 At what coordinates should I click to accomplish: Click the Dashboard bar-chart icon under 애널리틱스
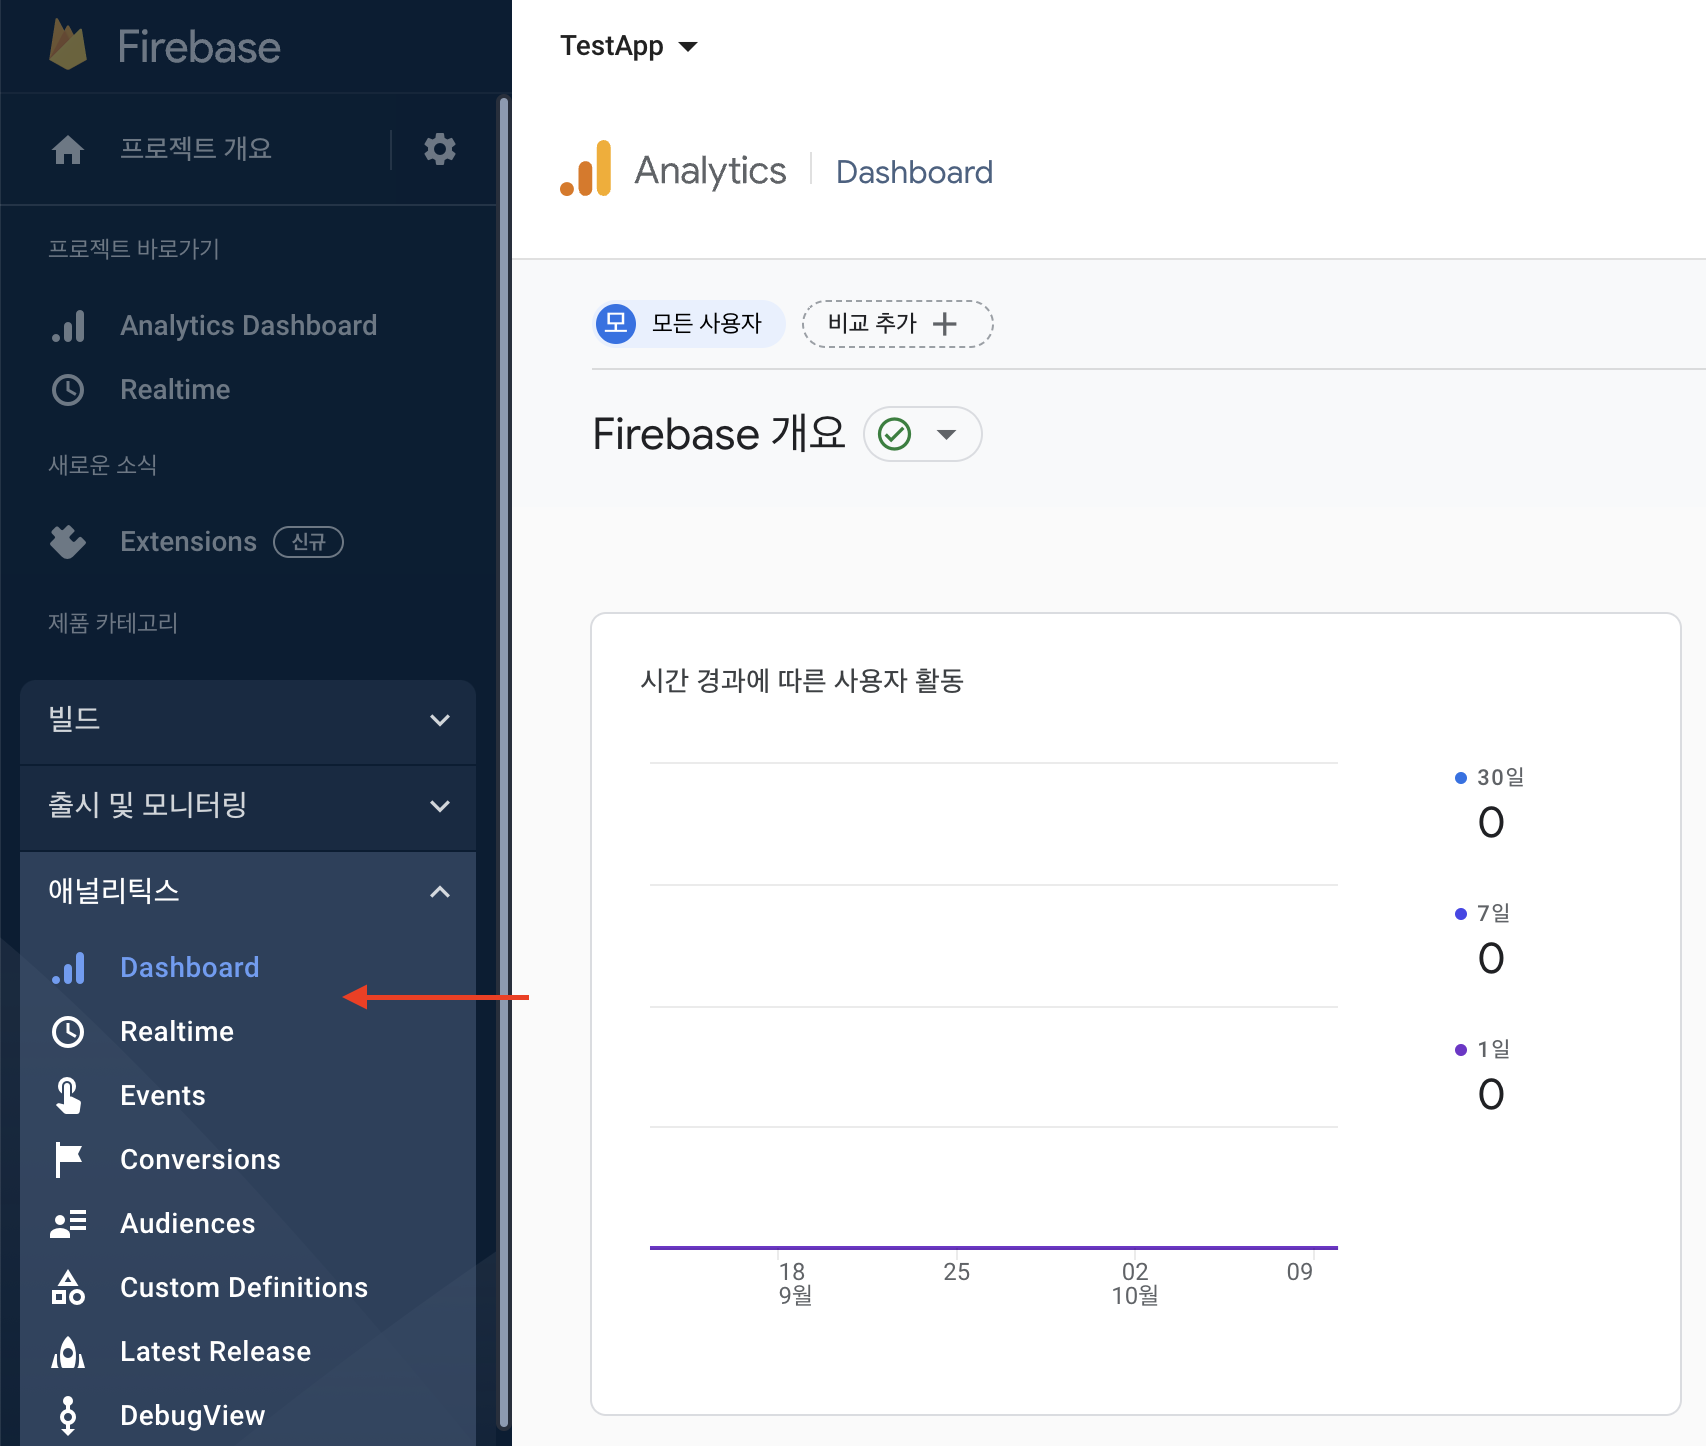(x=68, y=968)
